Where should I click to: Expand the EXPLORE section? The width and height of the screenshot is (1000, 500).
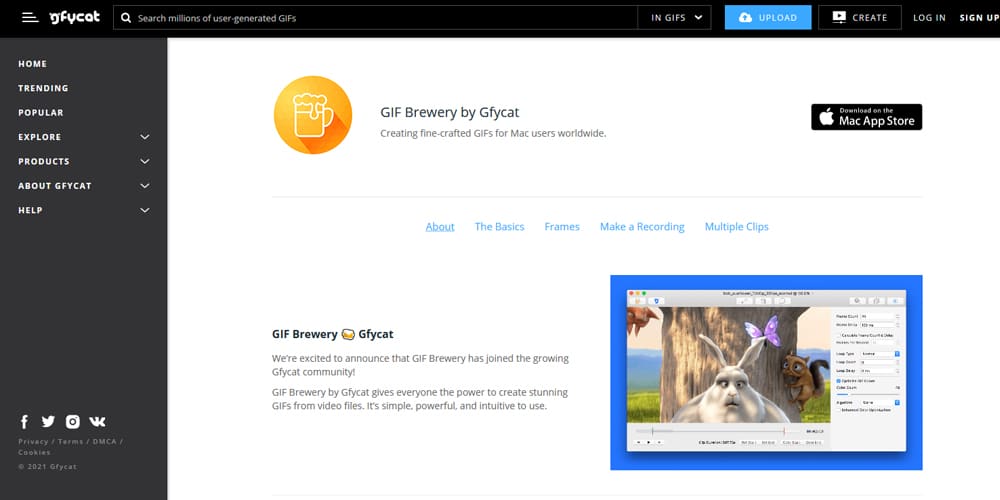pos(84,137)
